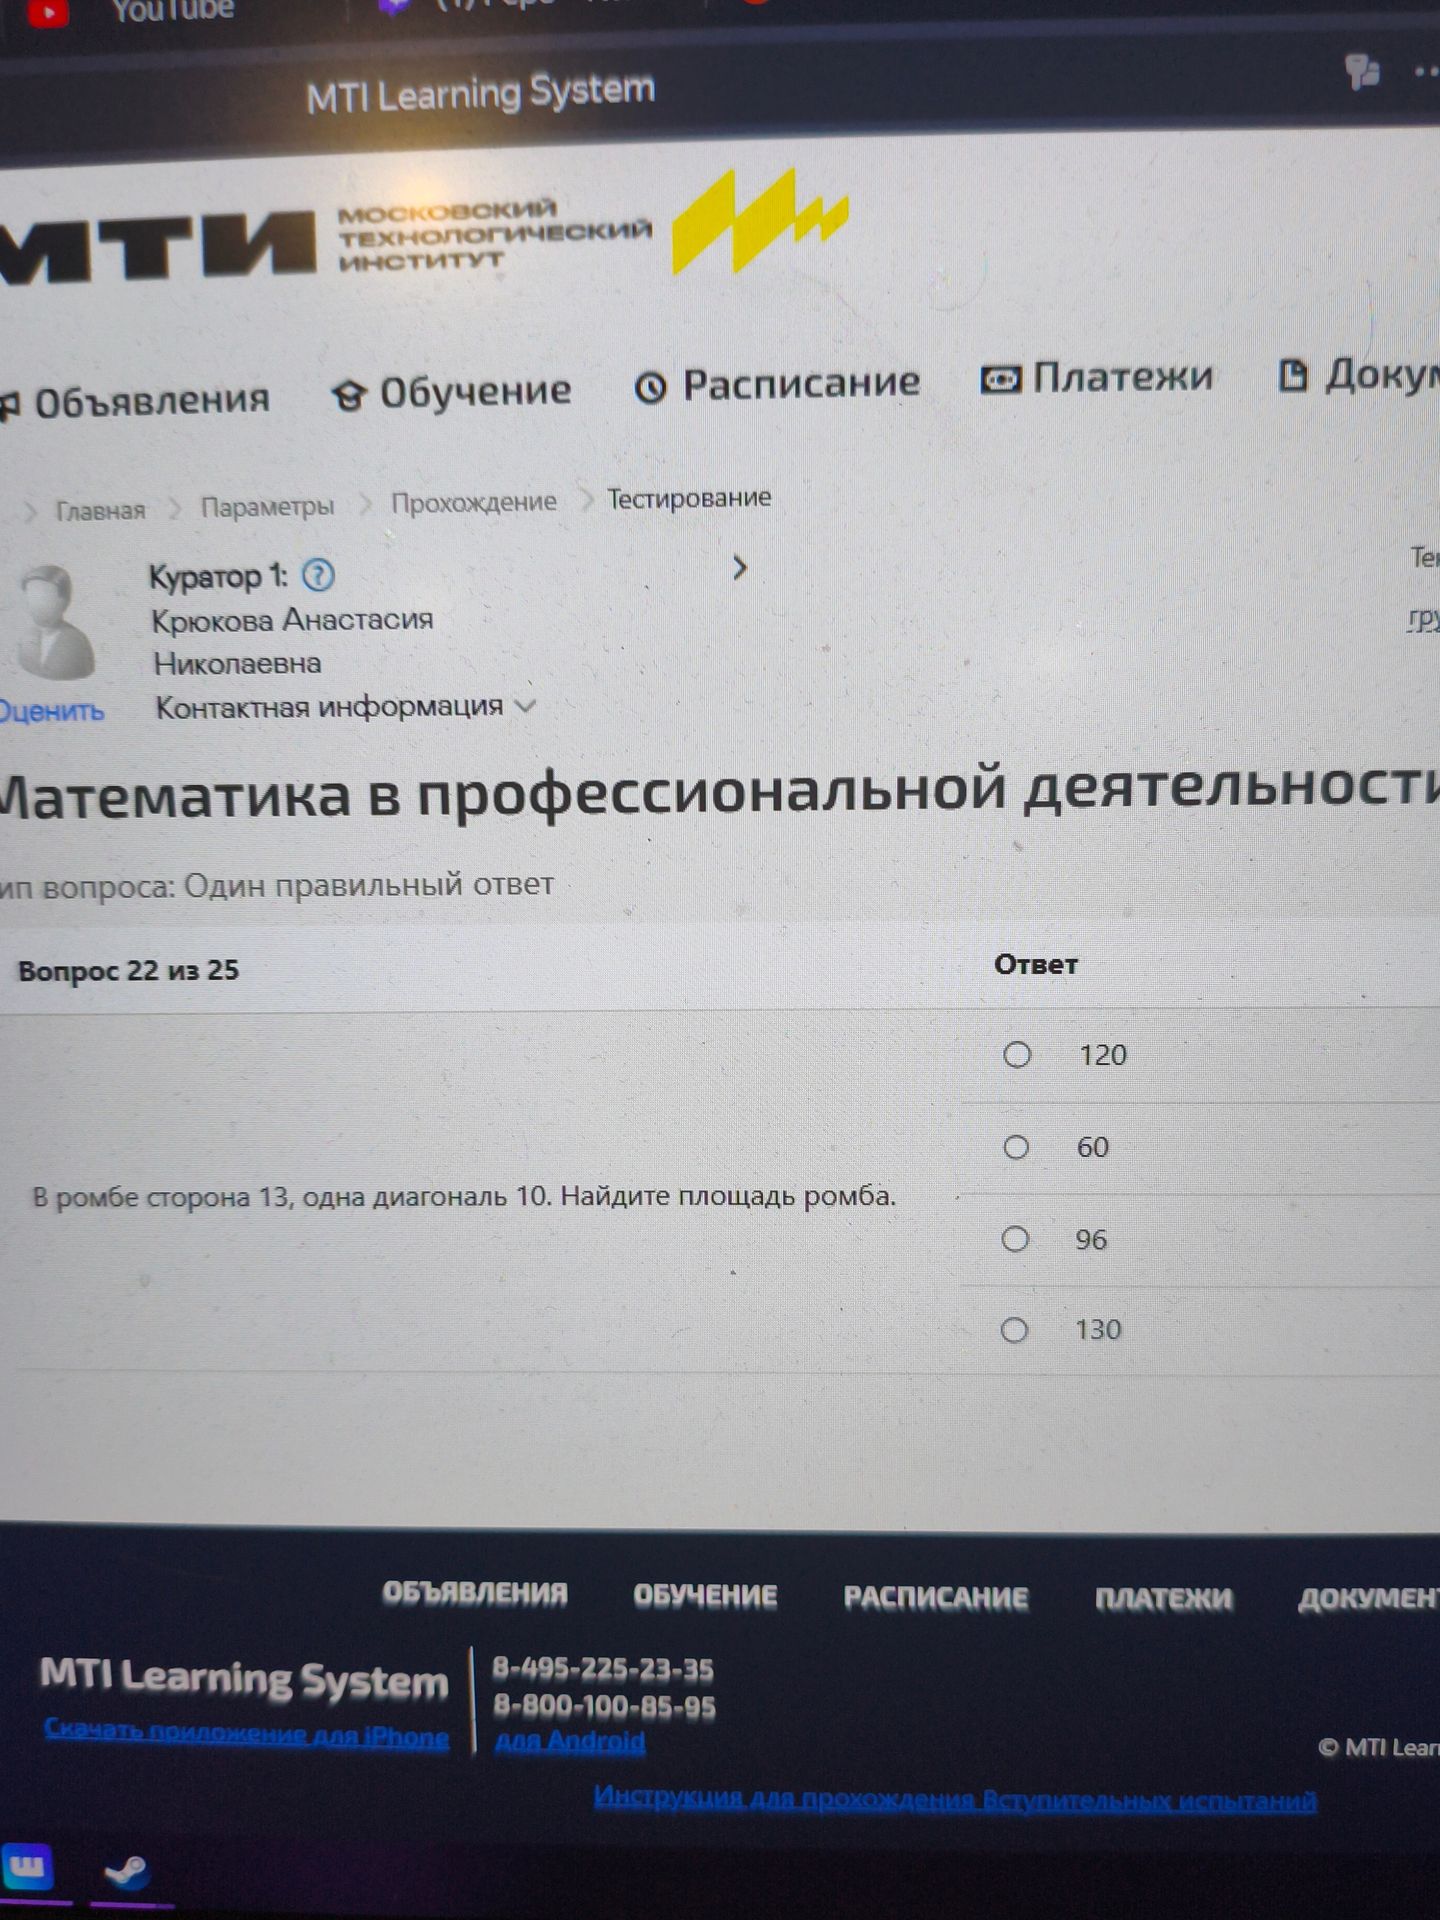Choose the radio button for 96
This screenshot has width=1440, height=1920.
[1015, 1239]
